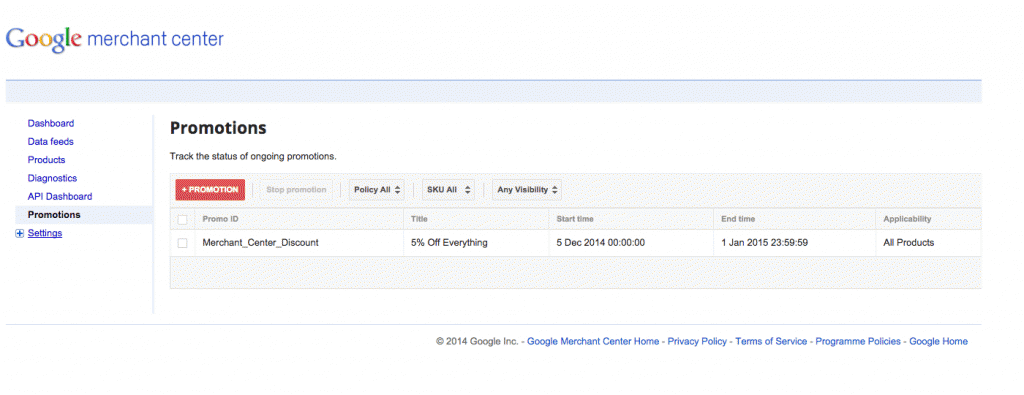
Task: Select Promotions in the sidebar
Action: coord(54,215)
